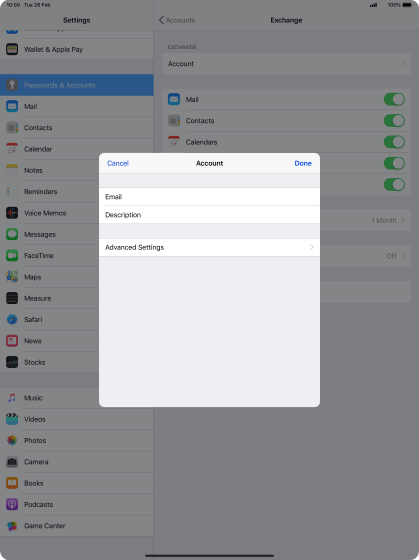Click the Email input field
Screen dimensions: 419x560
(209, 196)
